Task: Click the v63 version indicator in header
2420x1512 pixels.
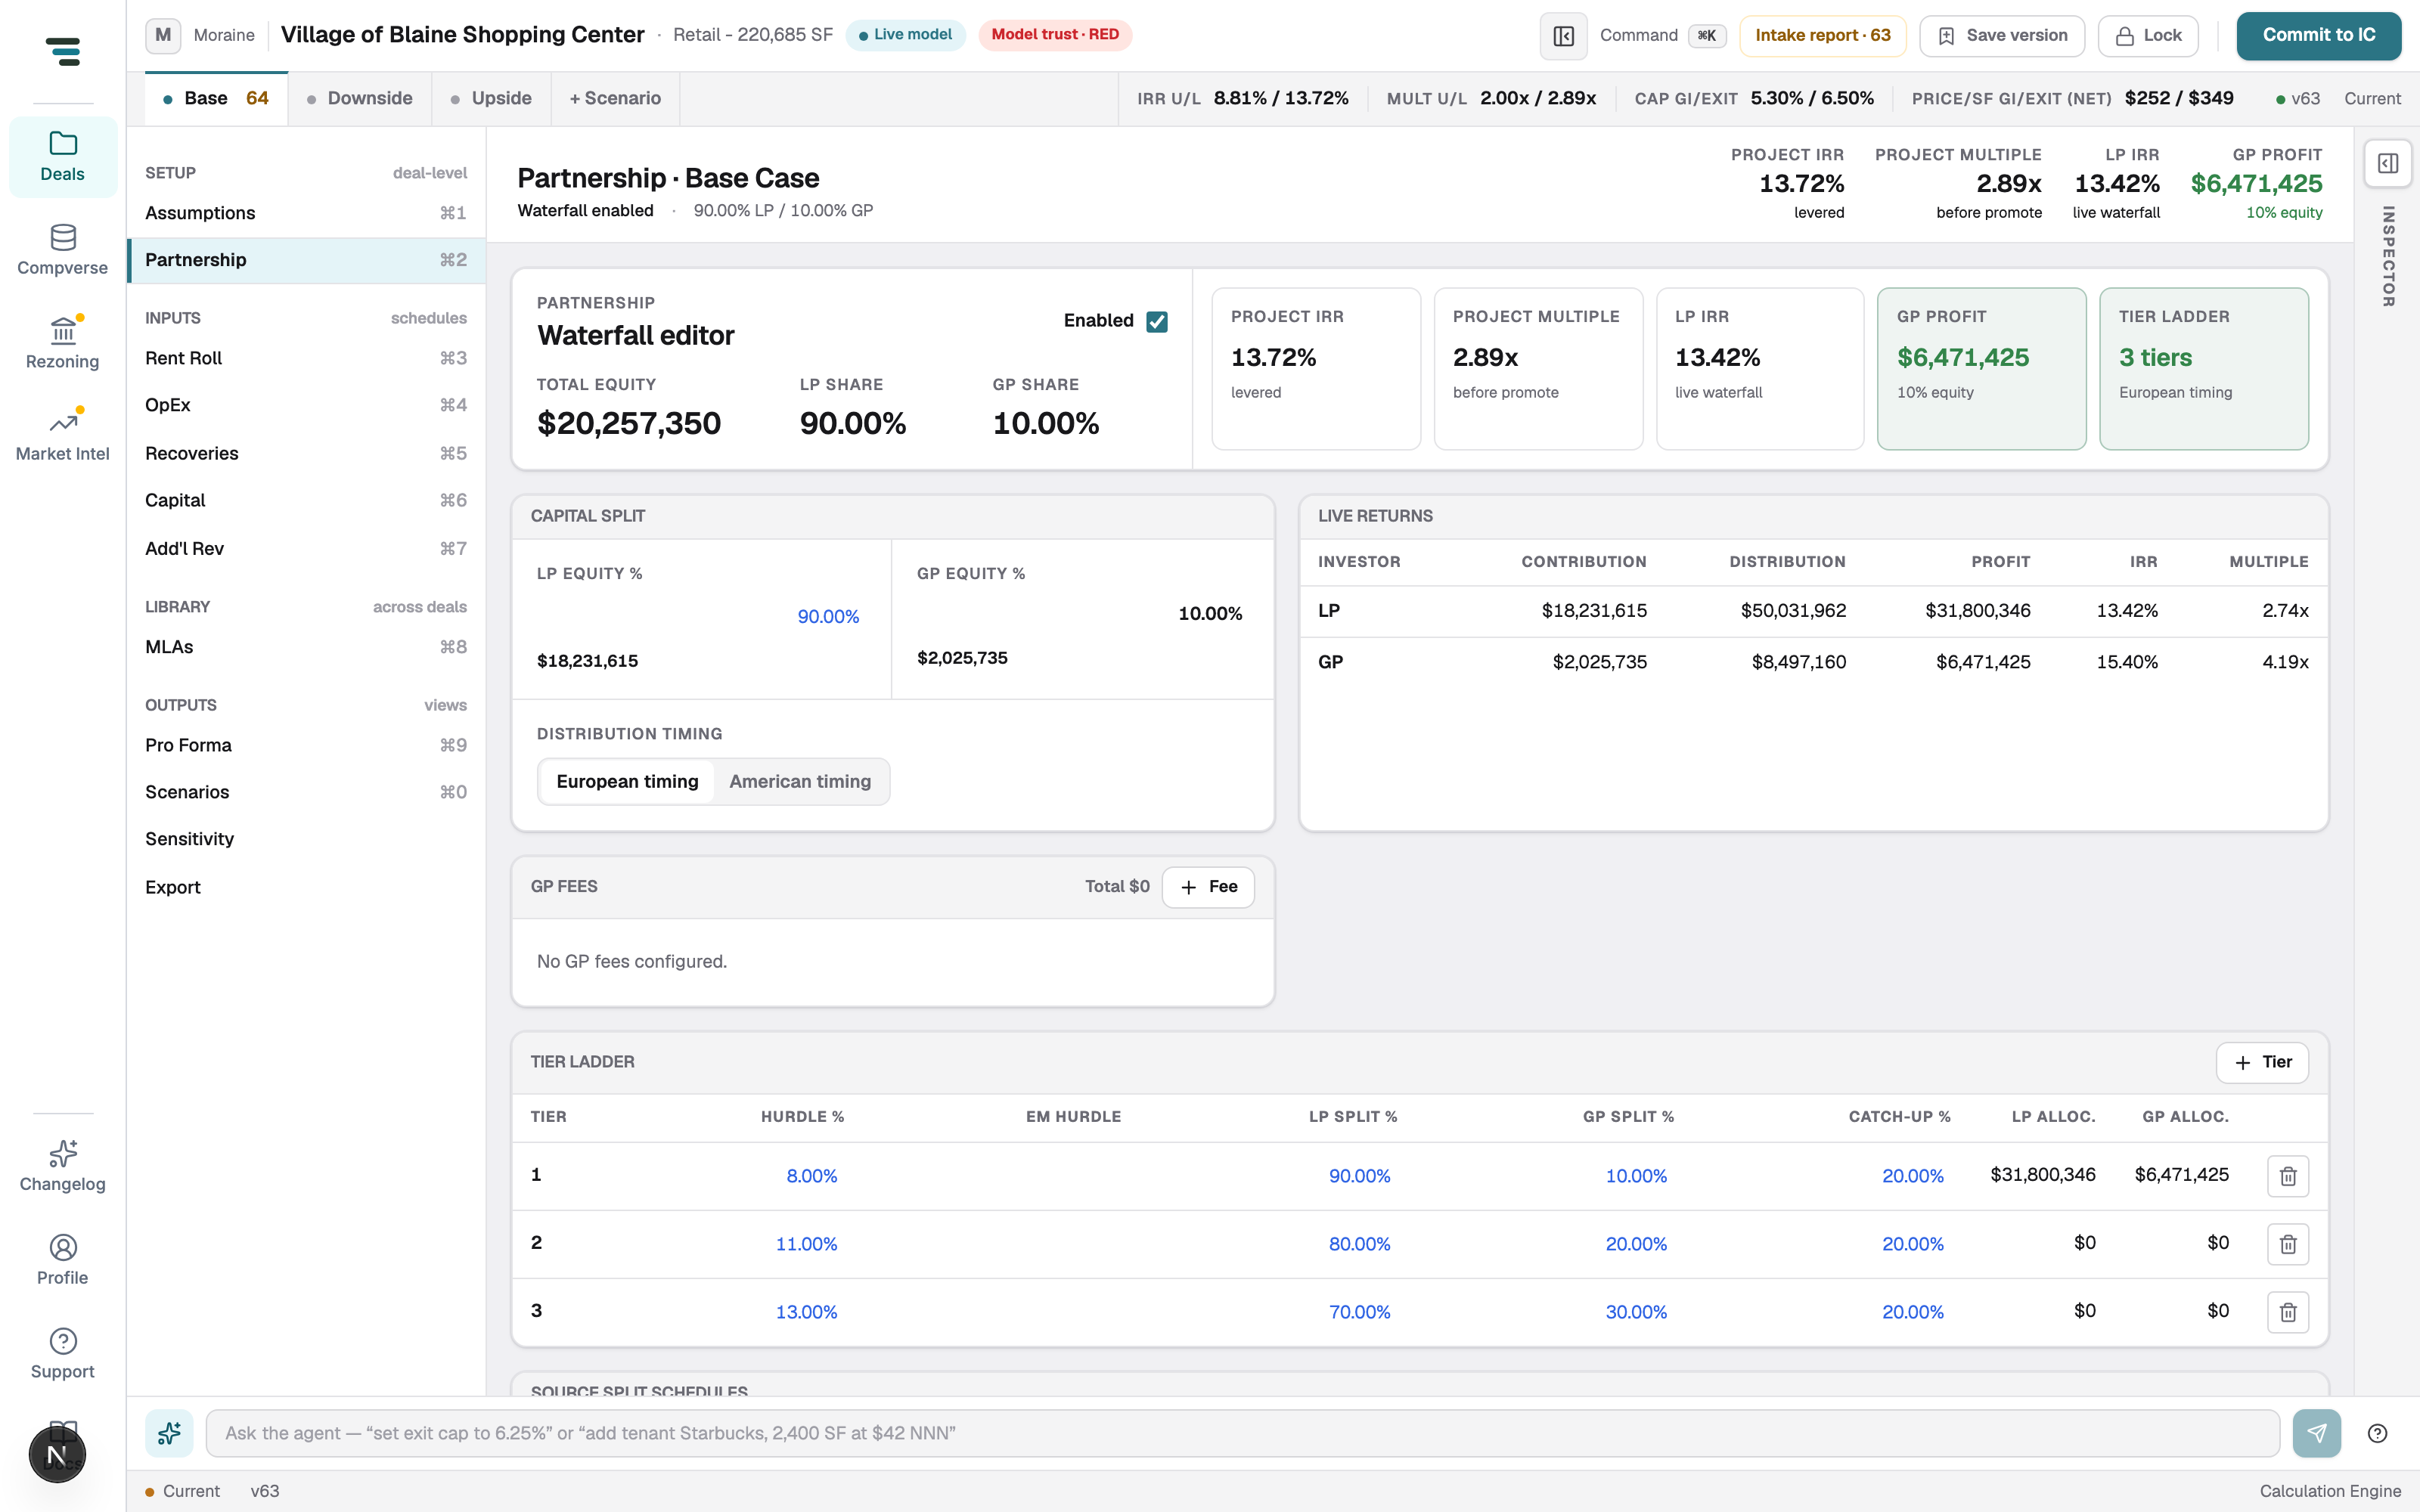Action: [2298, 99]
